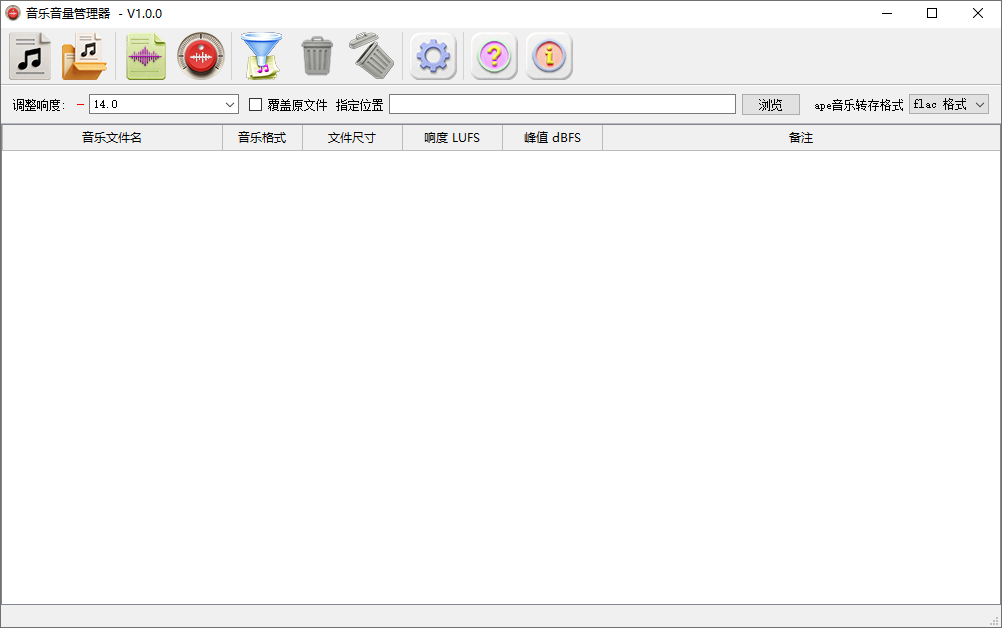Viewport: 1002px width, 628px height.
Task: Open 调整响度 loudness dropdown showing 14.0
Action: [164, 104]
